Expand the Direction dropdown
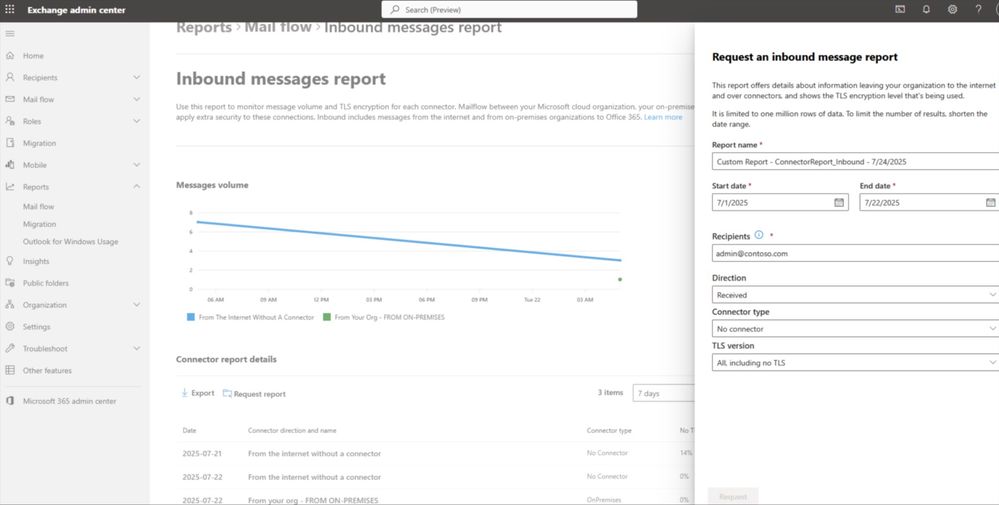The height and width of the screenshot is (505, 999). 855,295
